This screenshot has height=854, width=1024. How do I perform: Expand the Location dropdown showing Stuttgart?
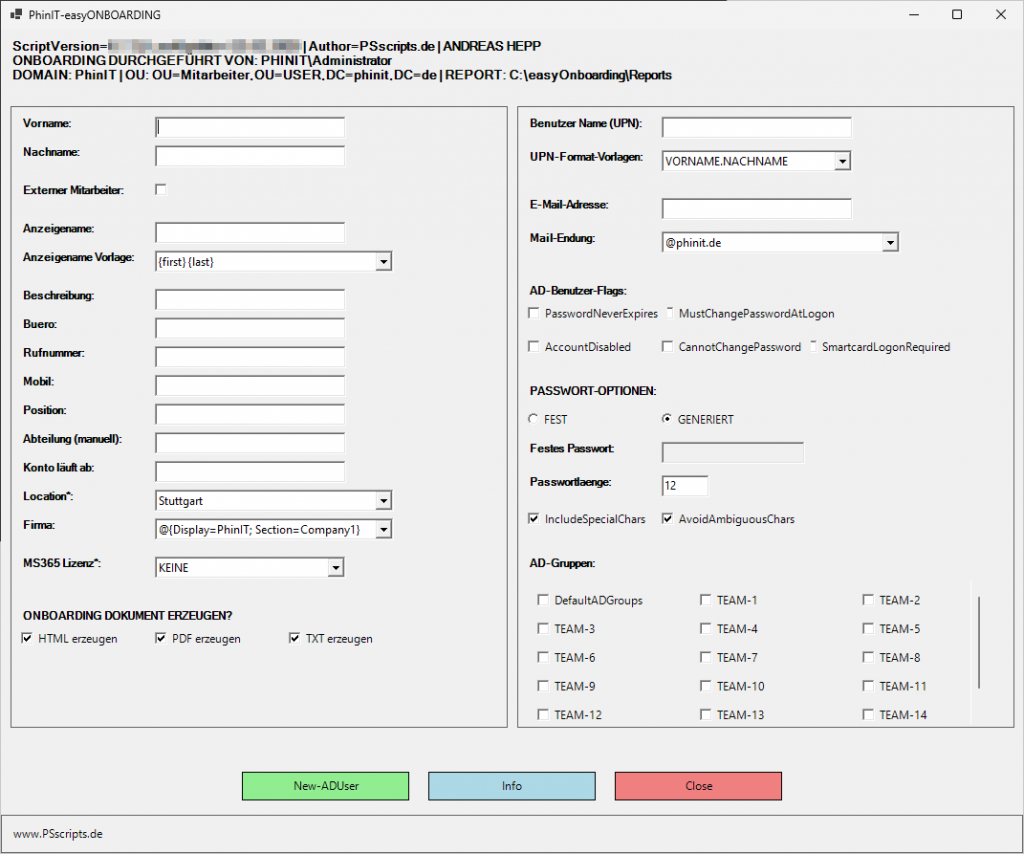coord(382,500)
